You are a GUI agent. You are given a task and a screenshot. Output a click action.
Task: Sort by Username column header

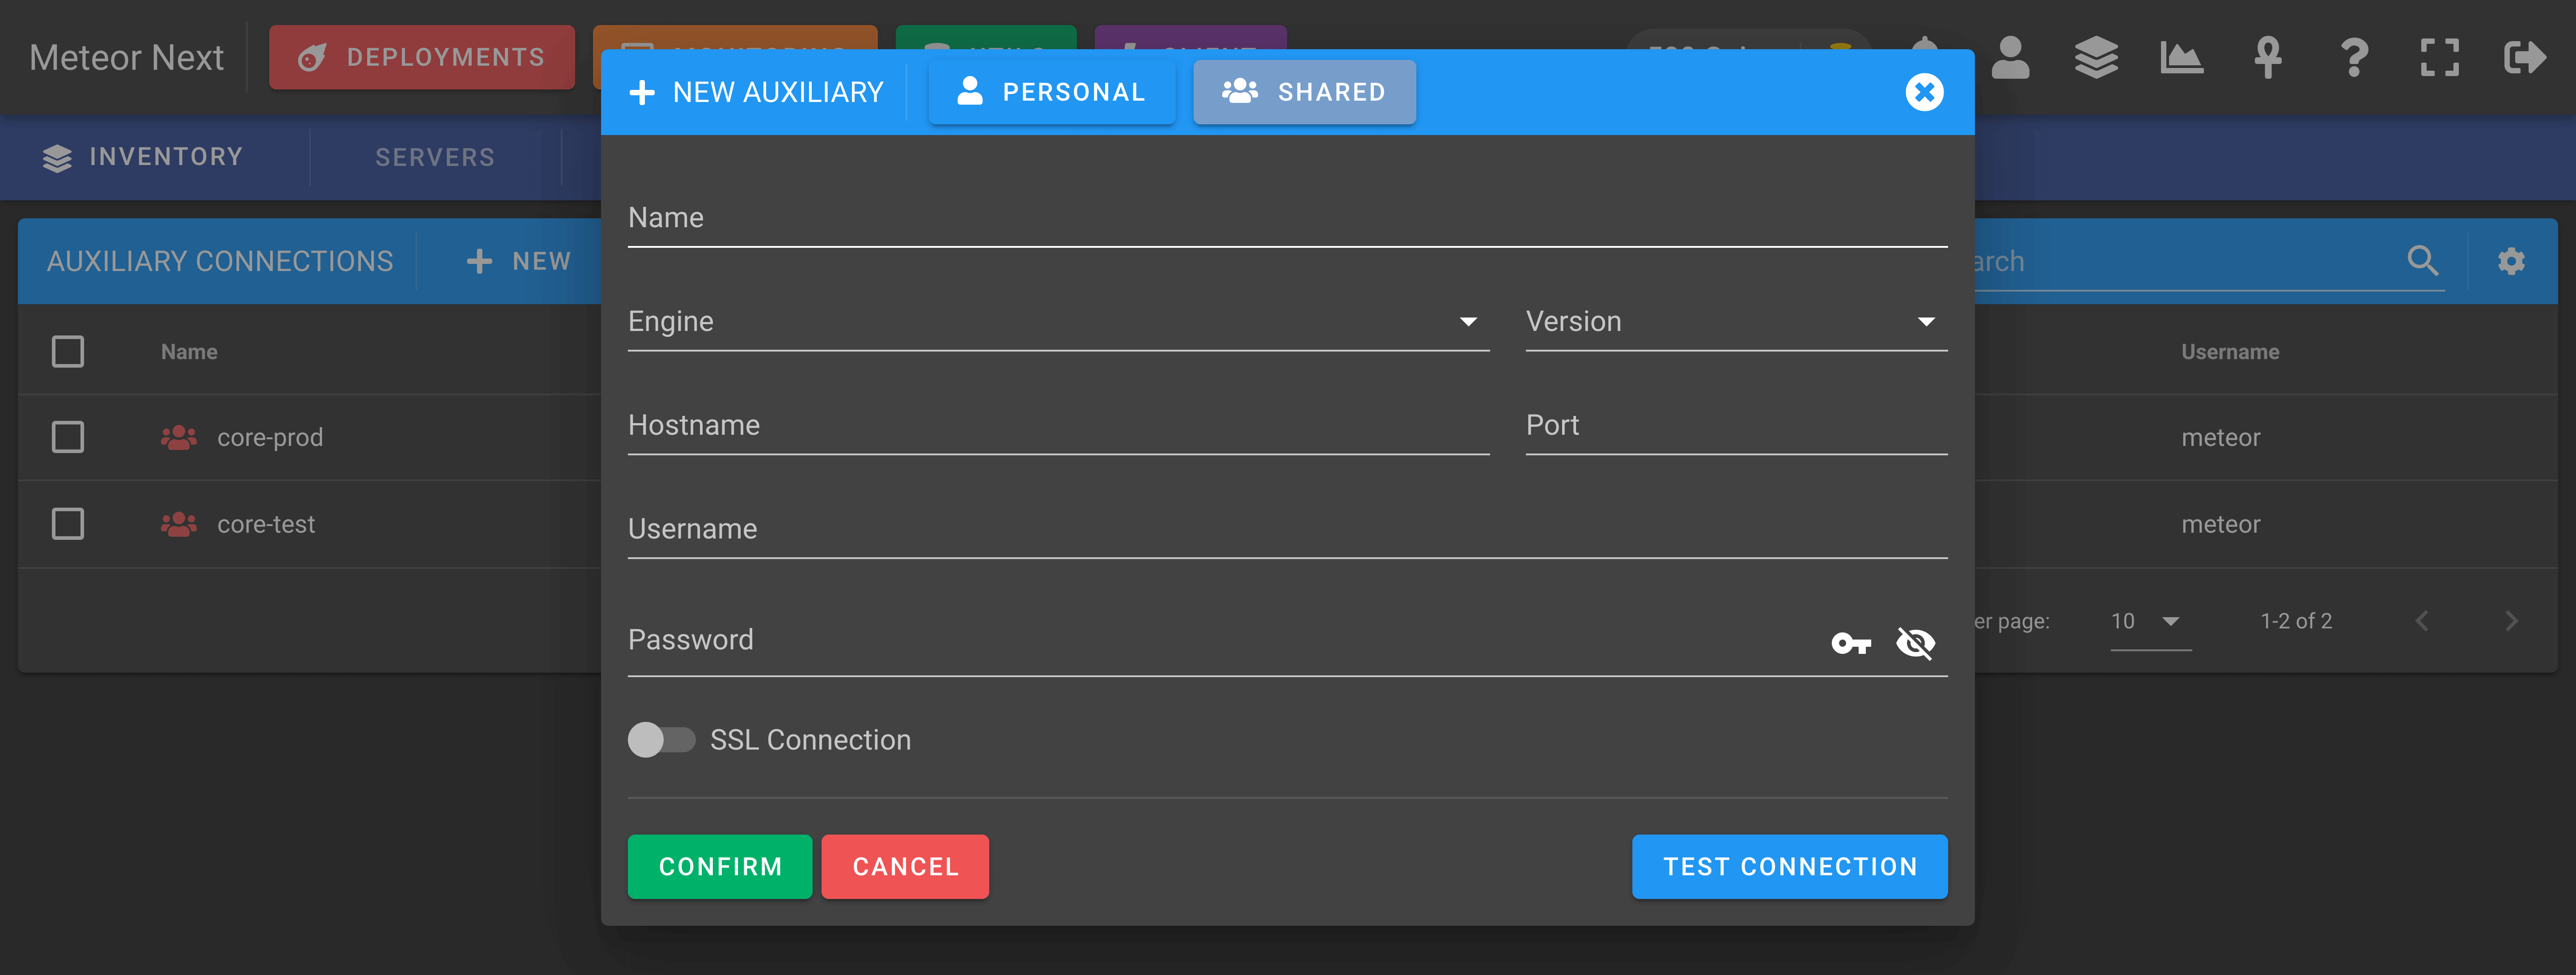point(2230,352)
